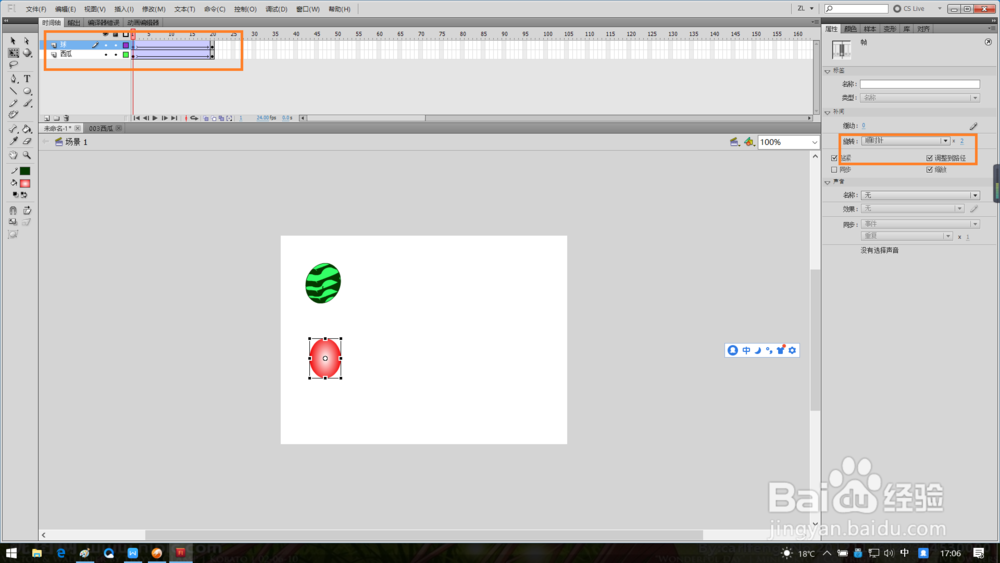The width and height of the screenshot is (1000, 563).
Task: Select the Brush tool
Action: [x=27, y=103]
